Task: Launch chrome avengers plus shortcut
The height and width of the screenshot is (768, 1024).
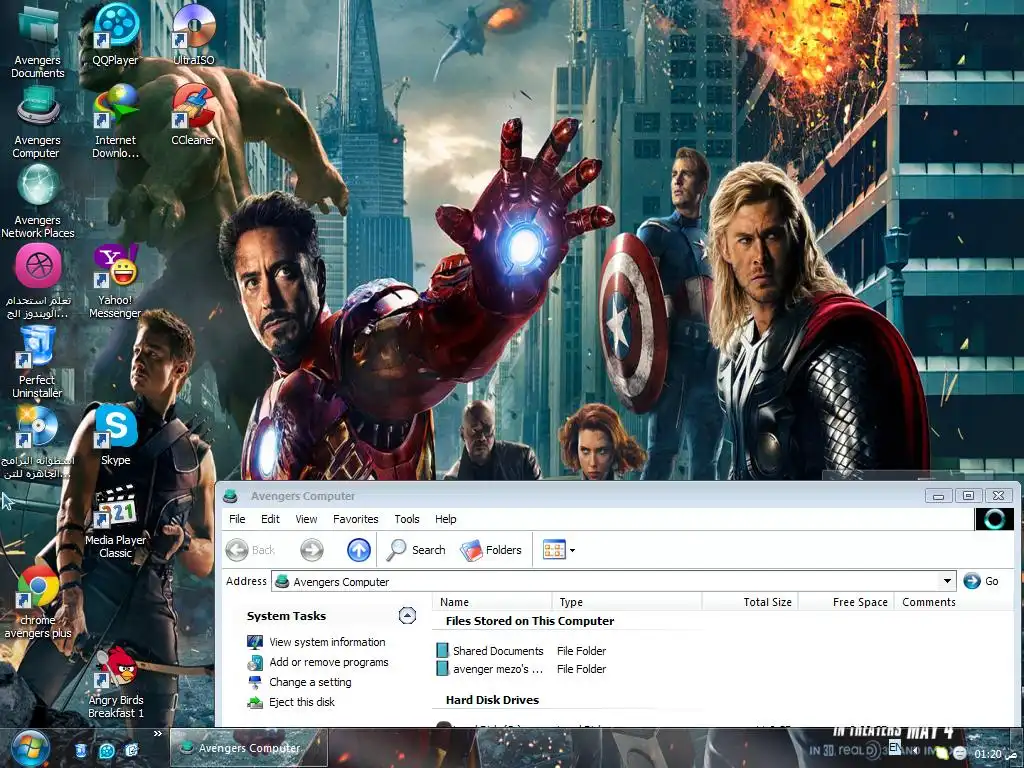Action: click(x=38, y=601)
